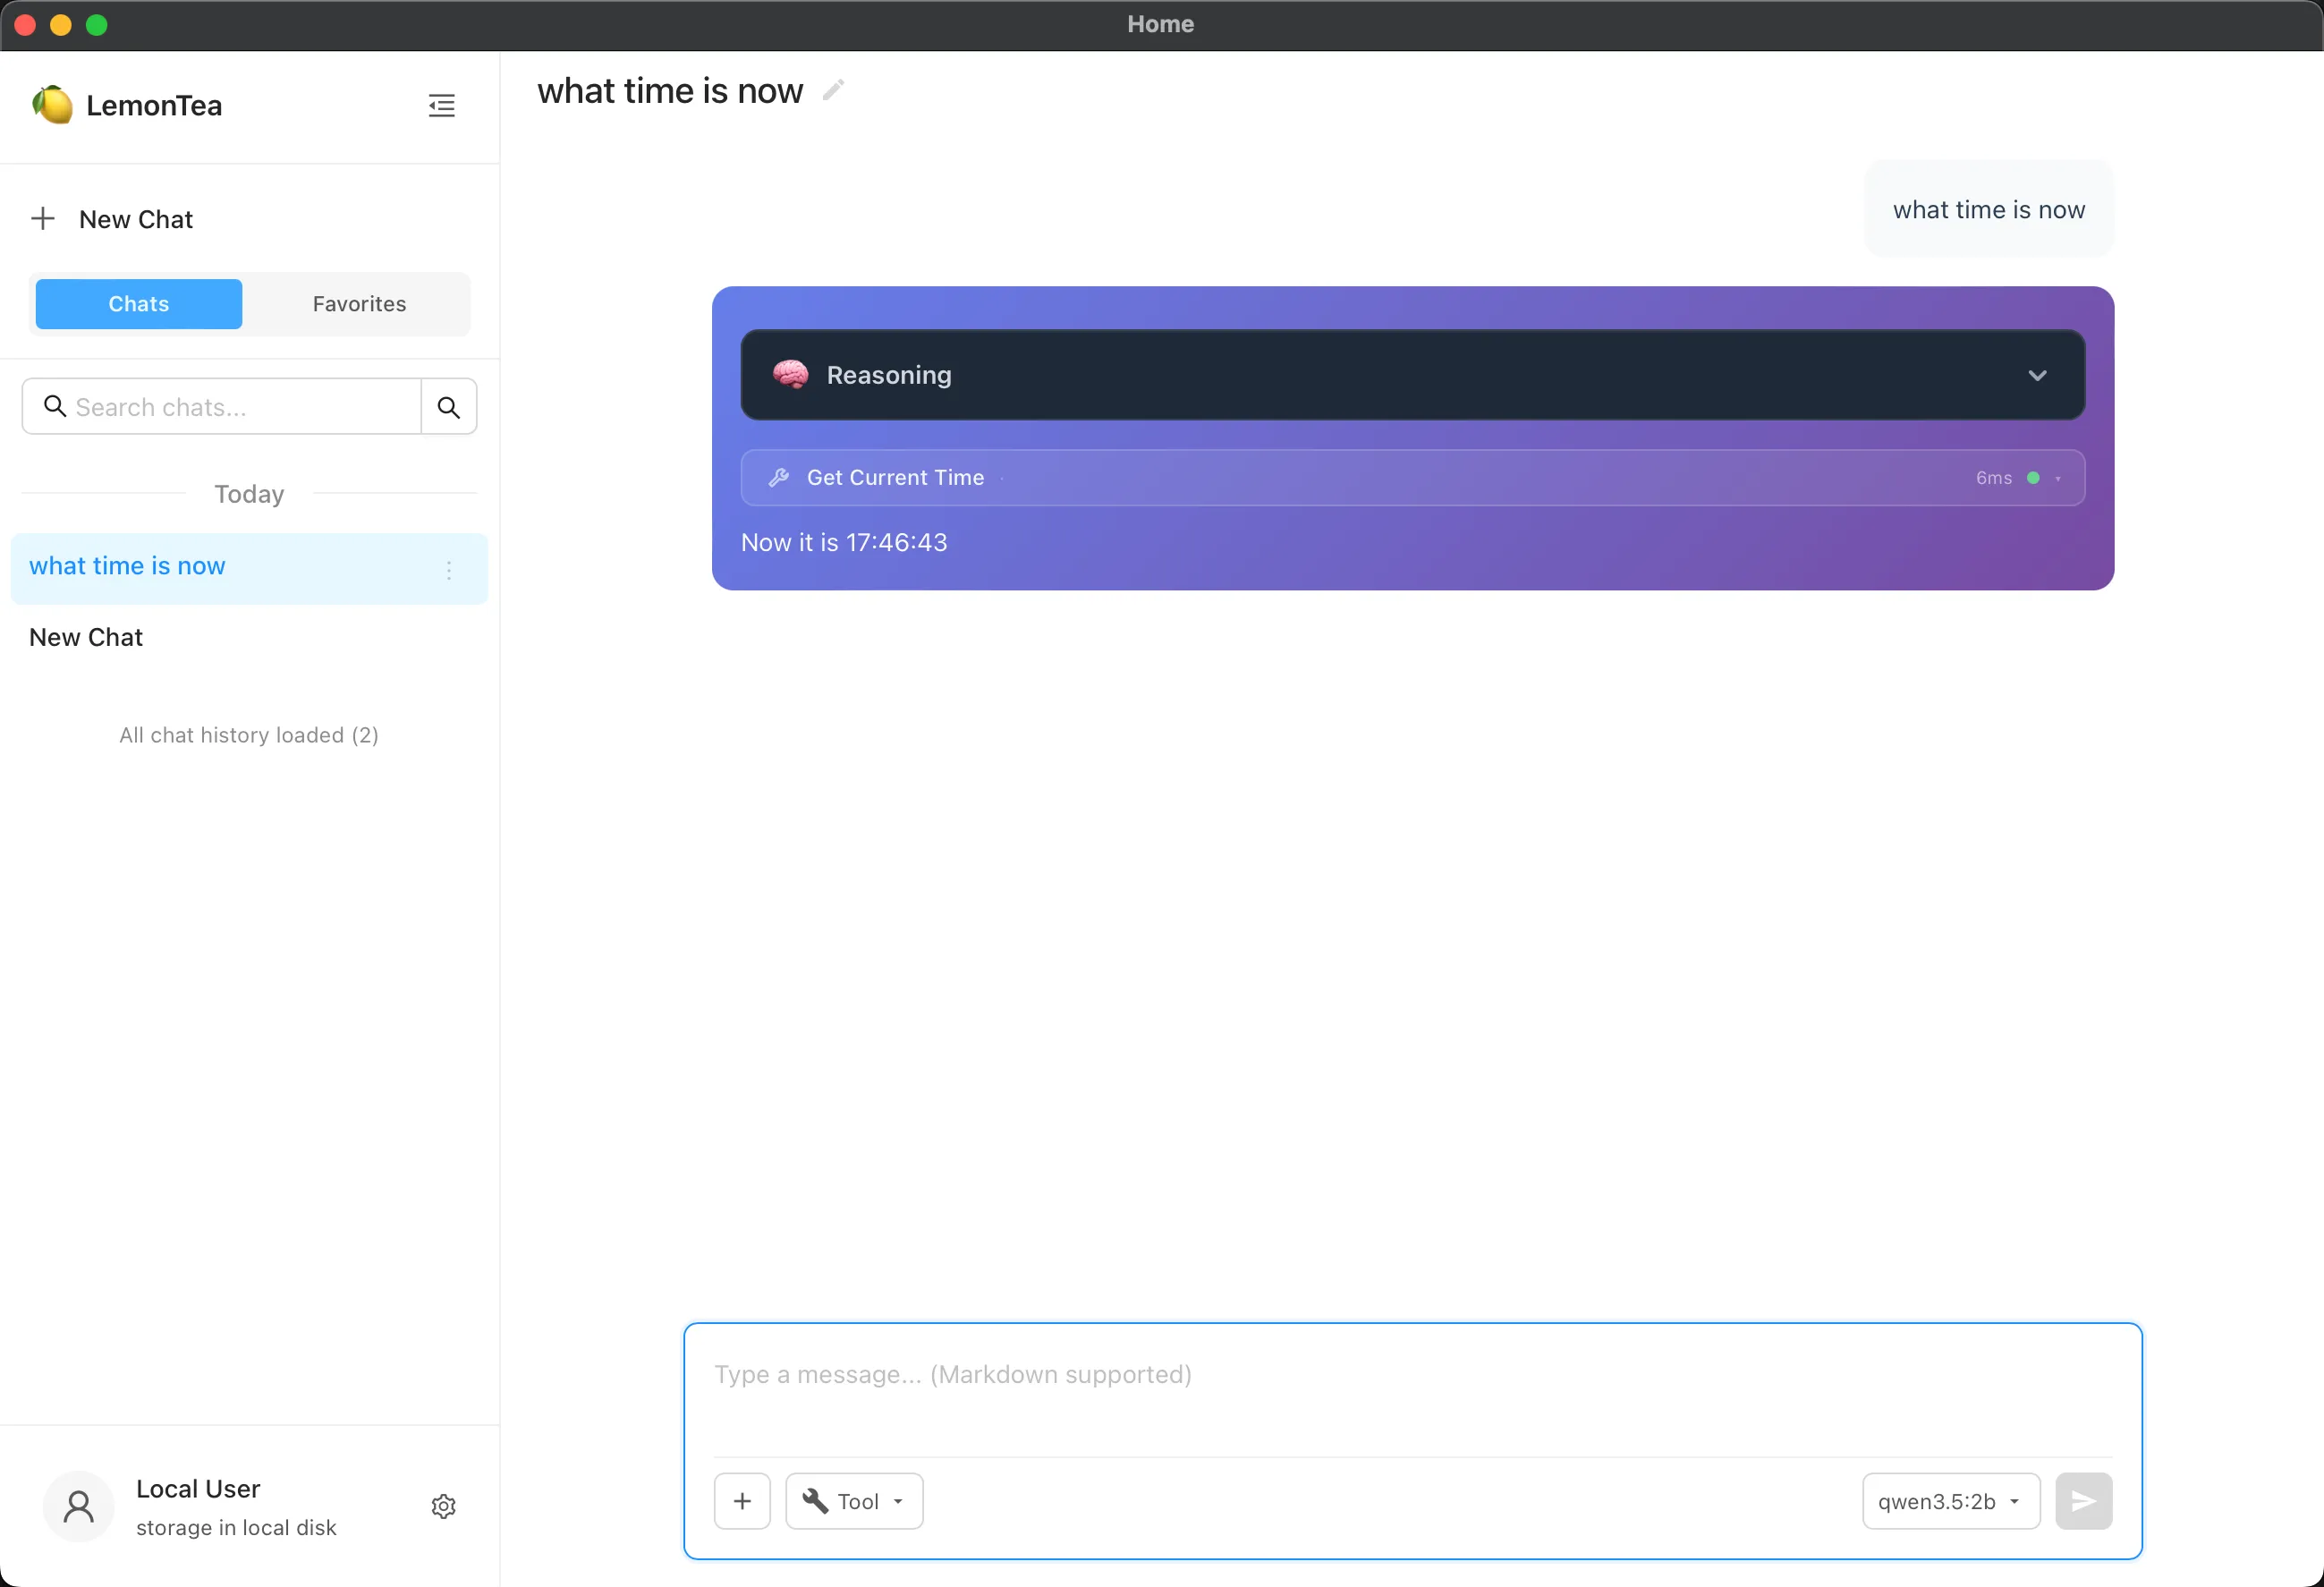
Task: Click the Get Current Time tool row
Action: click(1412, 478)
